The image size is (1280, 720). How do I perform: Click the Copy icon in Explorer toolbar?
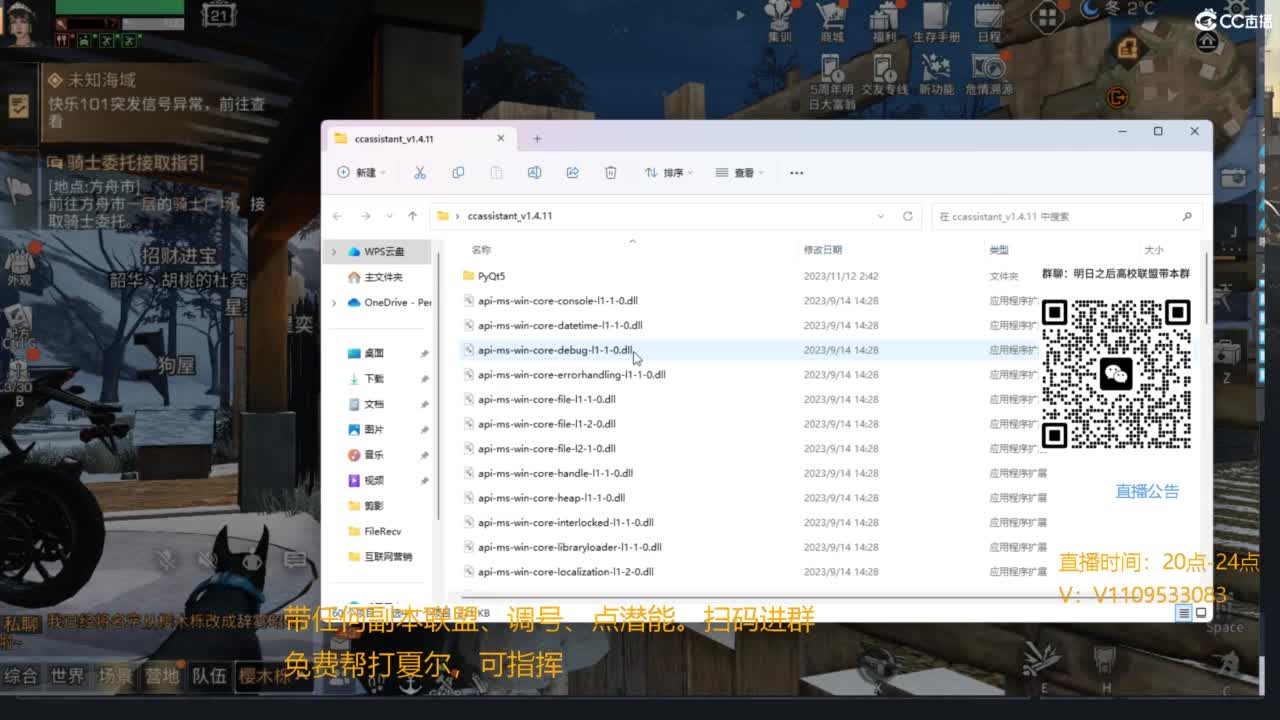coord(458,173)
